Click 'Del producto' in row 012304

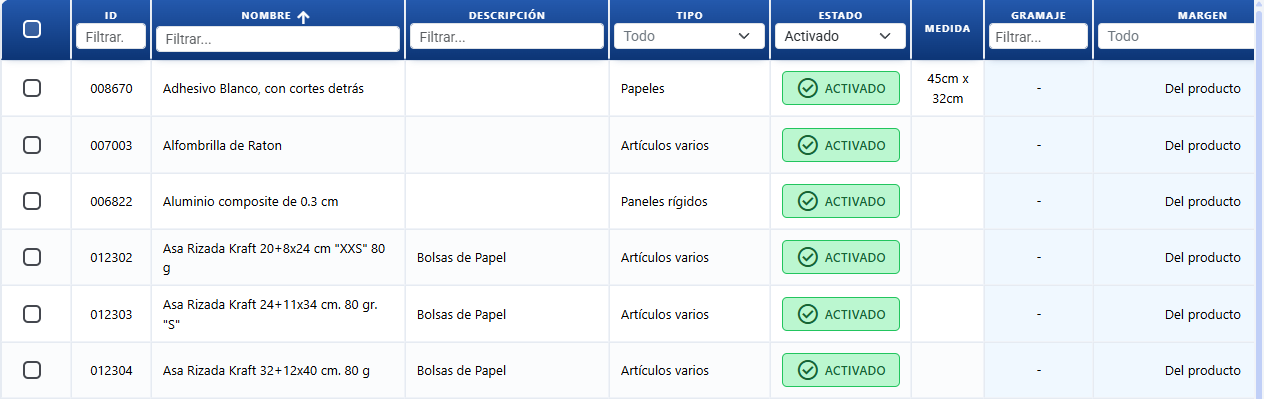click(x=1202, y=370)
